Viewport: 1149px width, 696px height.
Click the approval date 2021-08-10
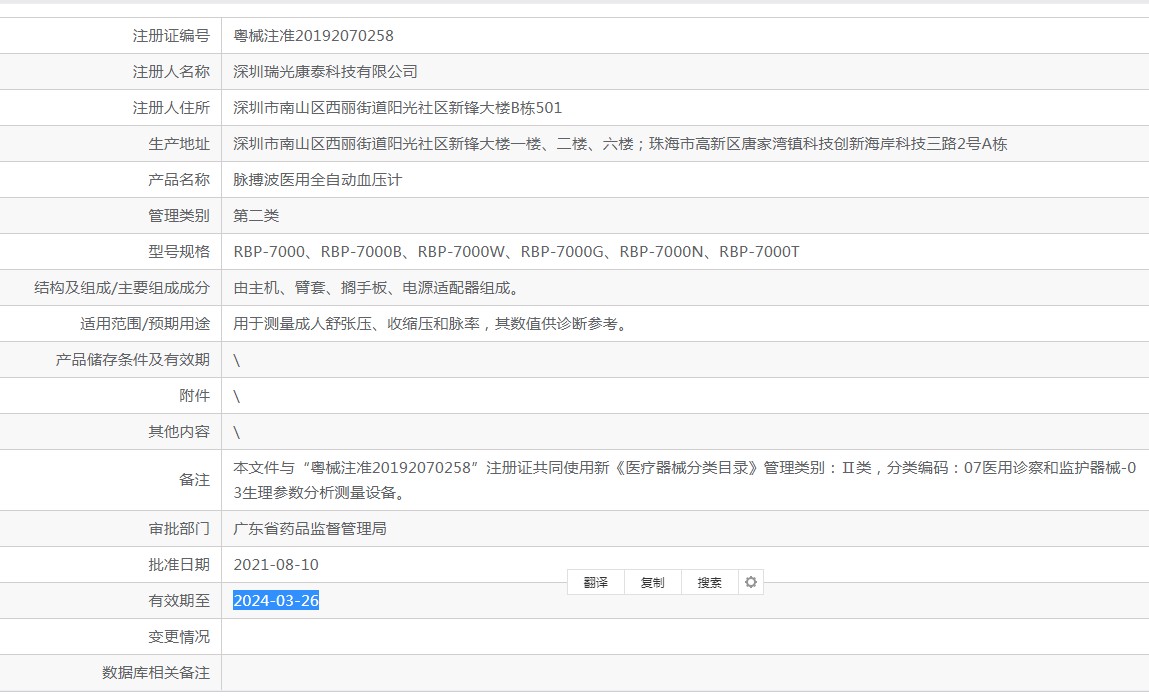coord(276,565)
